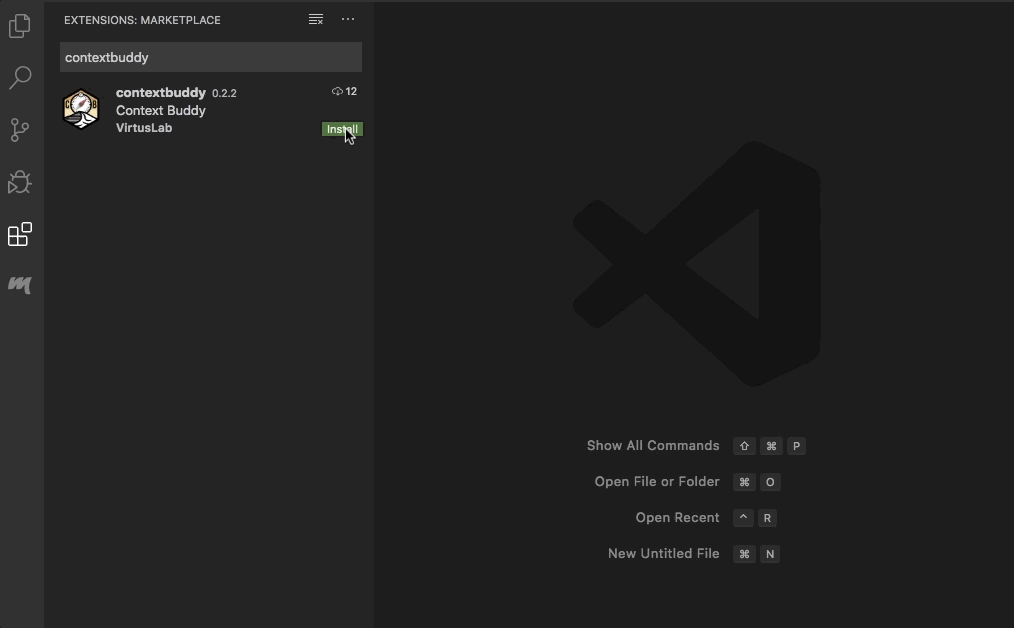Click the Context Buddy description text
The width and height of the screenshot is (1014, 628).
point(160,111)
